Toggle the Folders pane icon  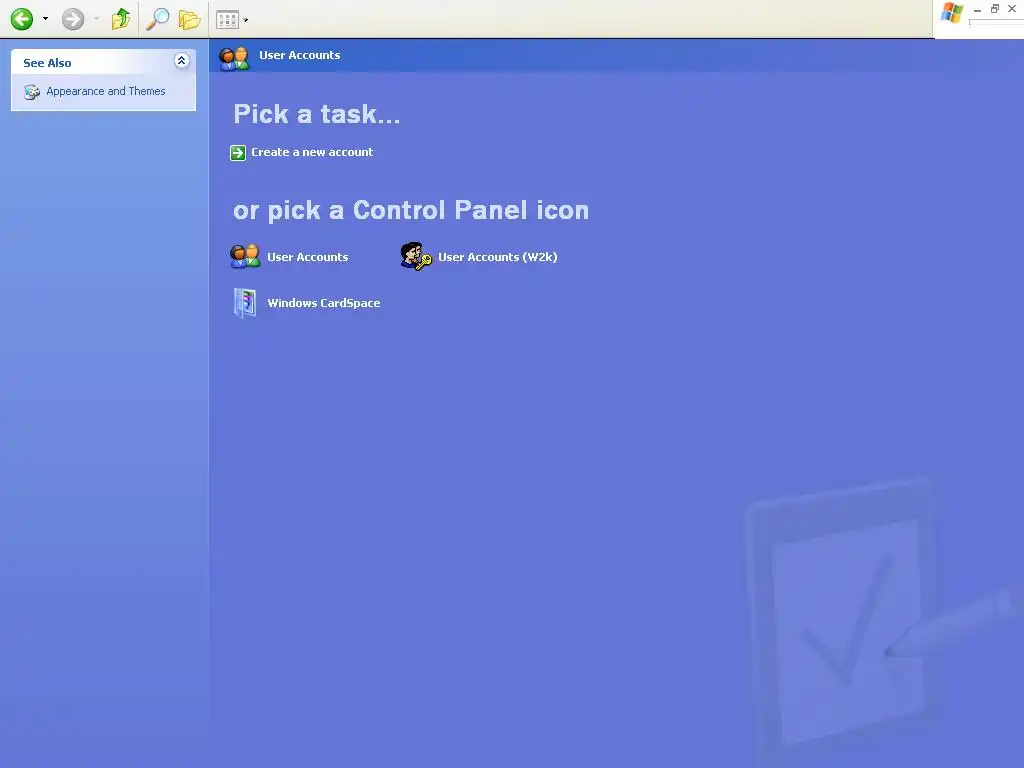click(x=189, y=20)
